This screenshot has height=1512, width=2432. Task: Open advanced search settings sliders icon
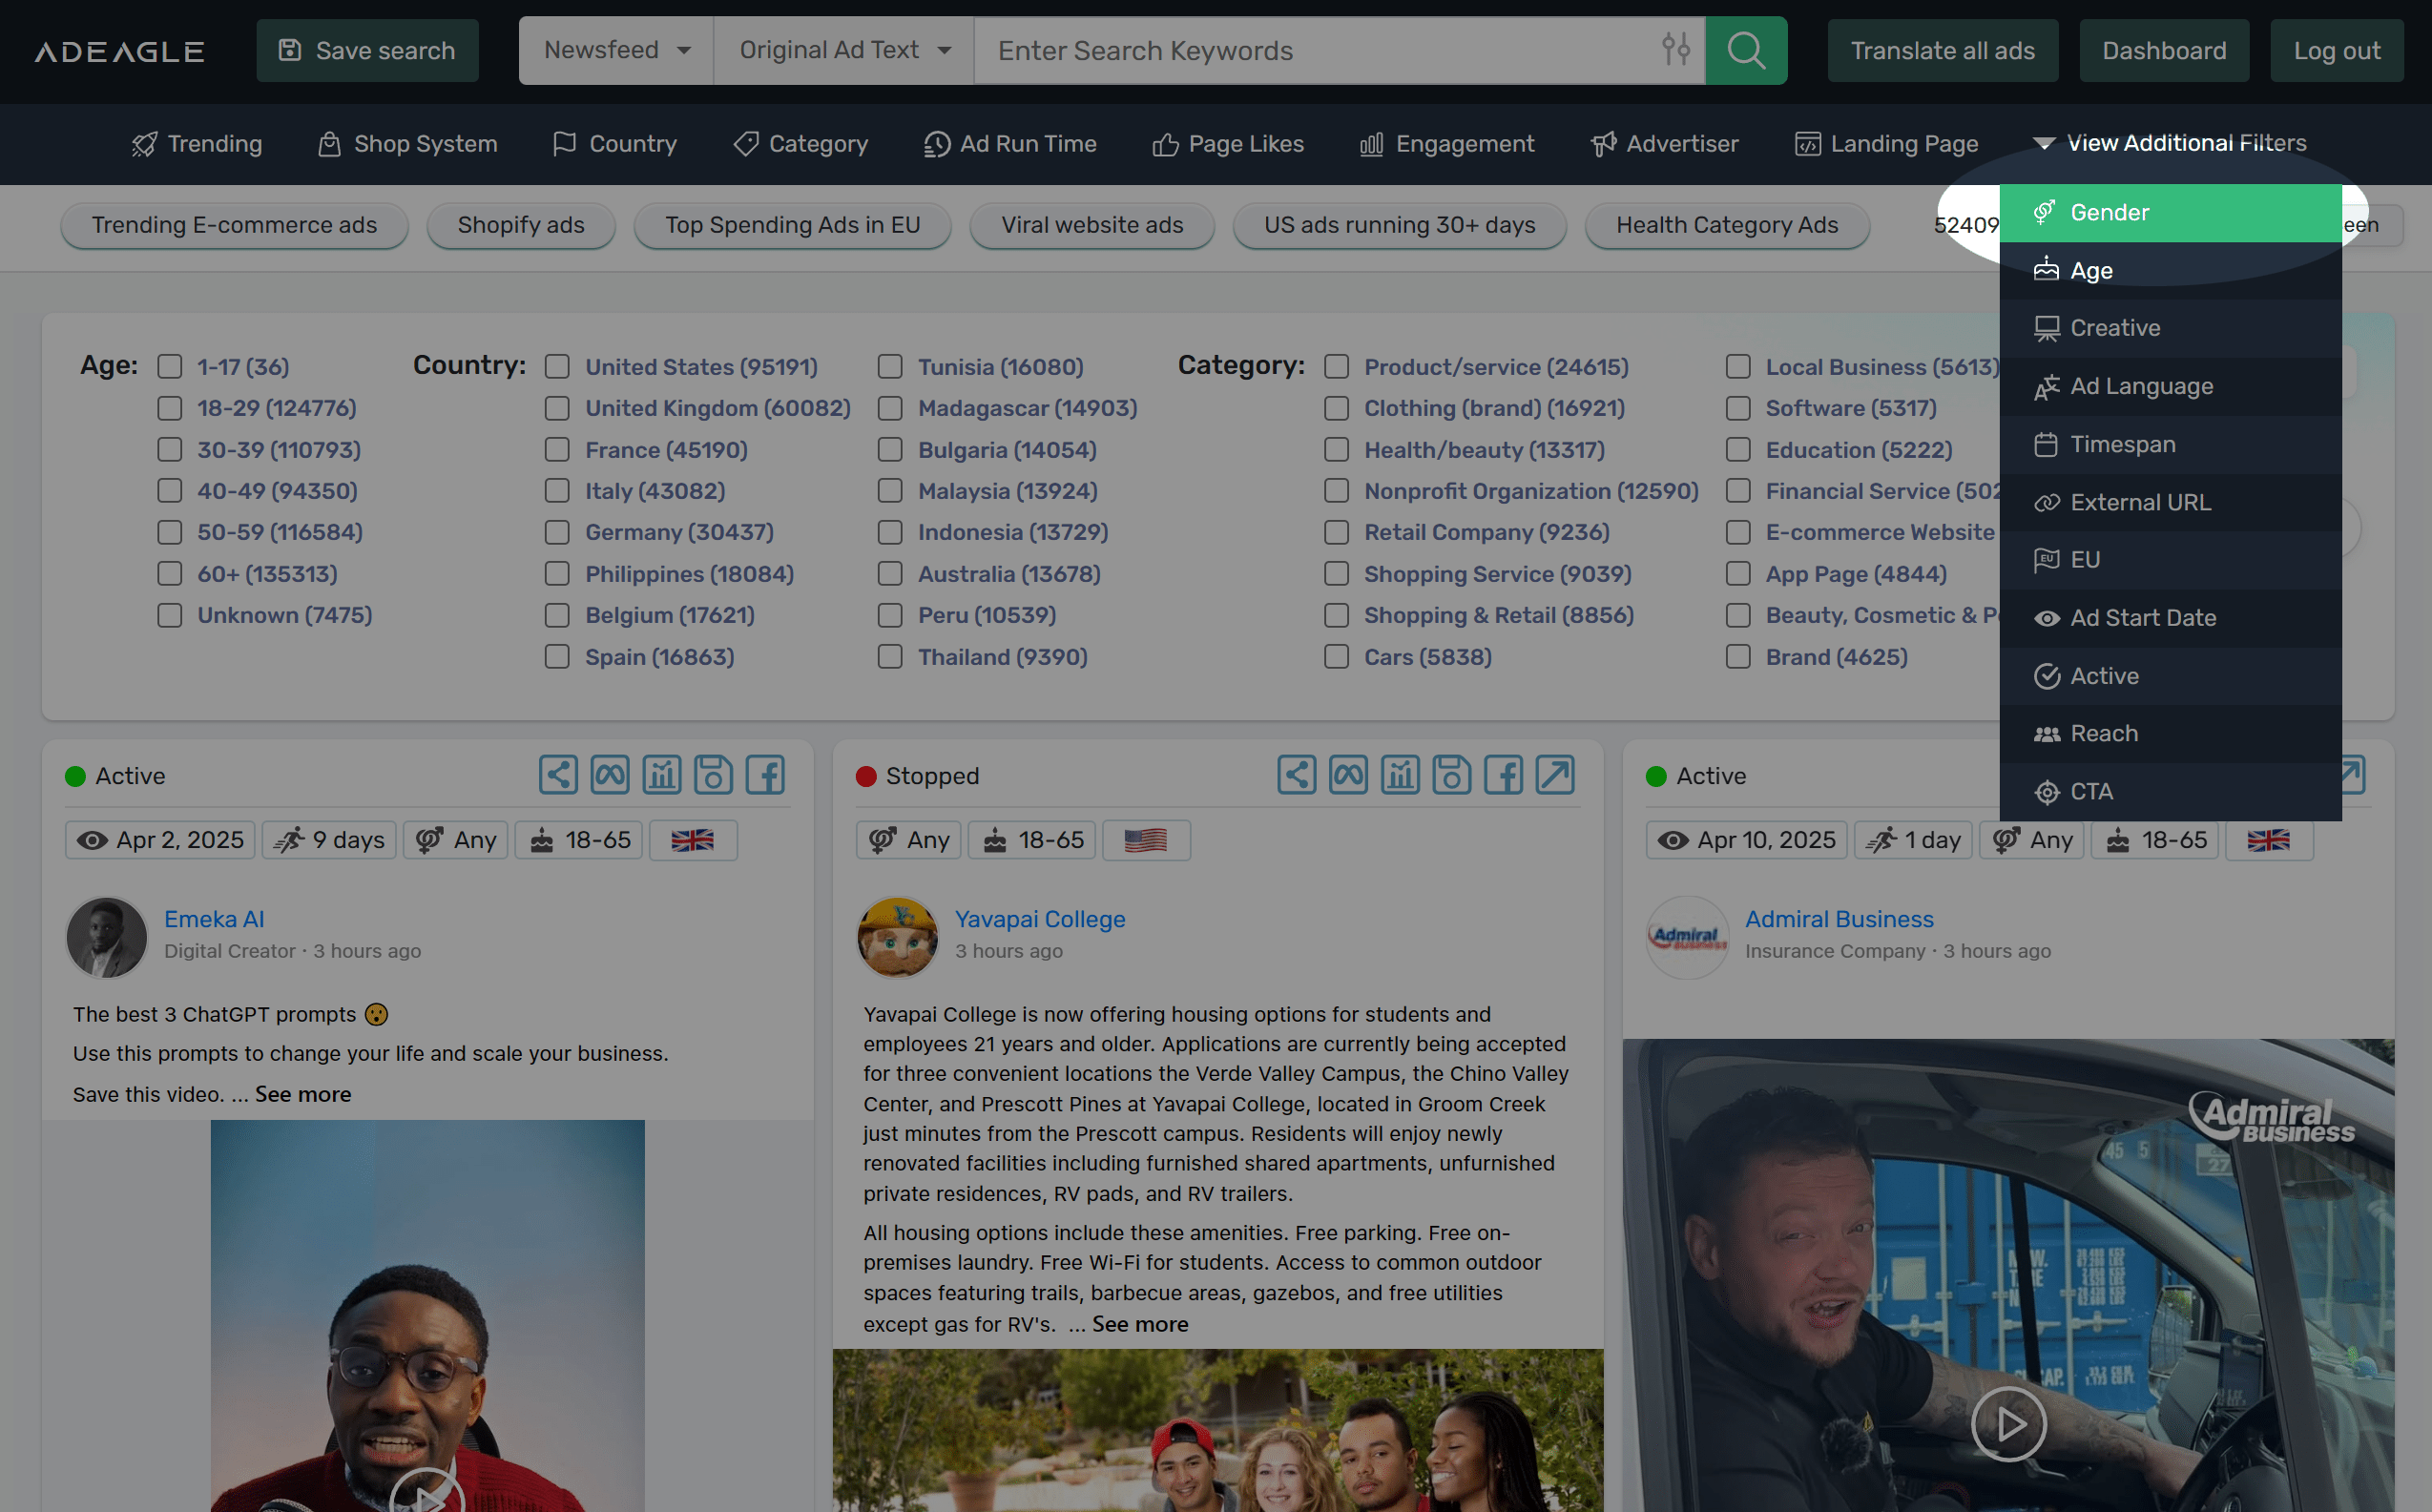point(1676,49)
